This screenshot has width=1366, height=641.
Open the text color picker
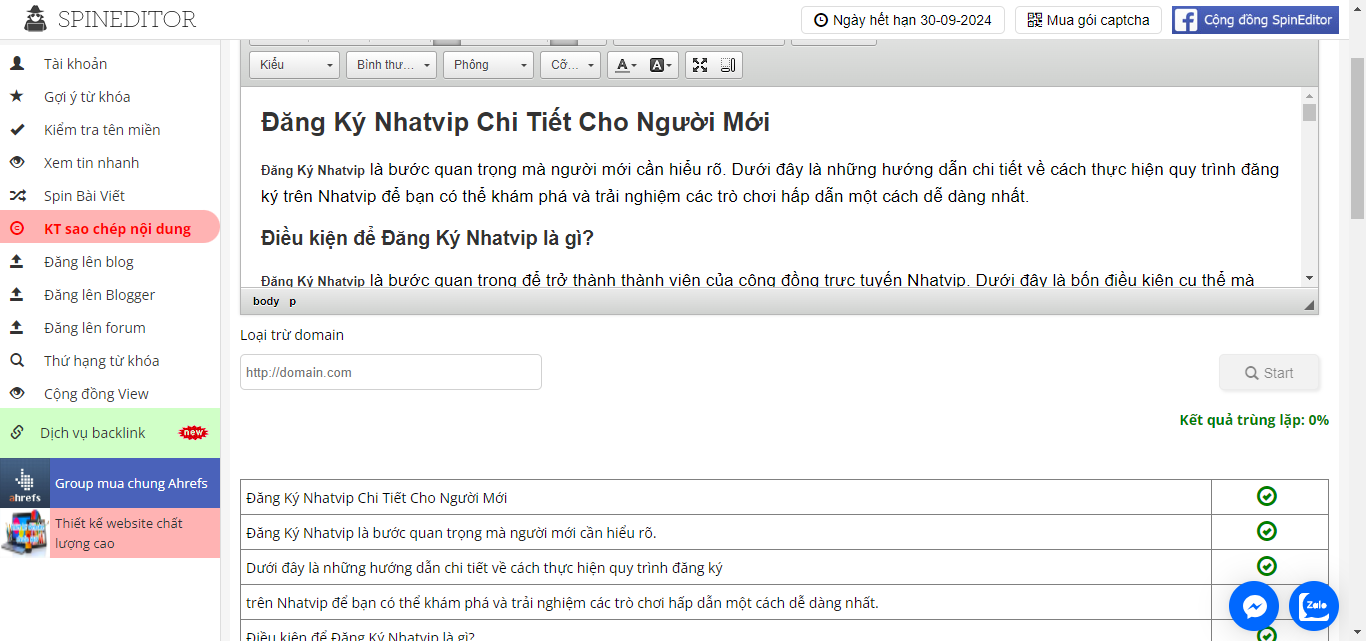[626, 65]
